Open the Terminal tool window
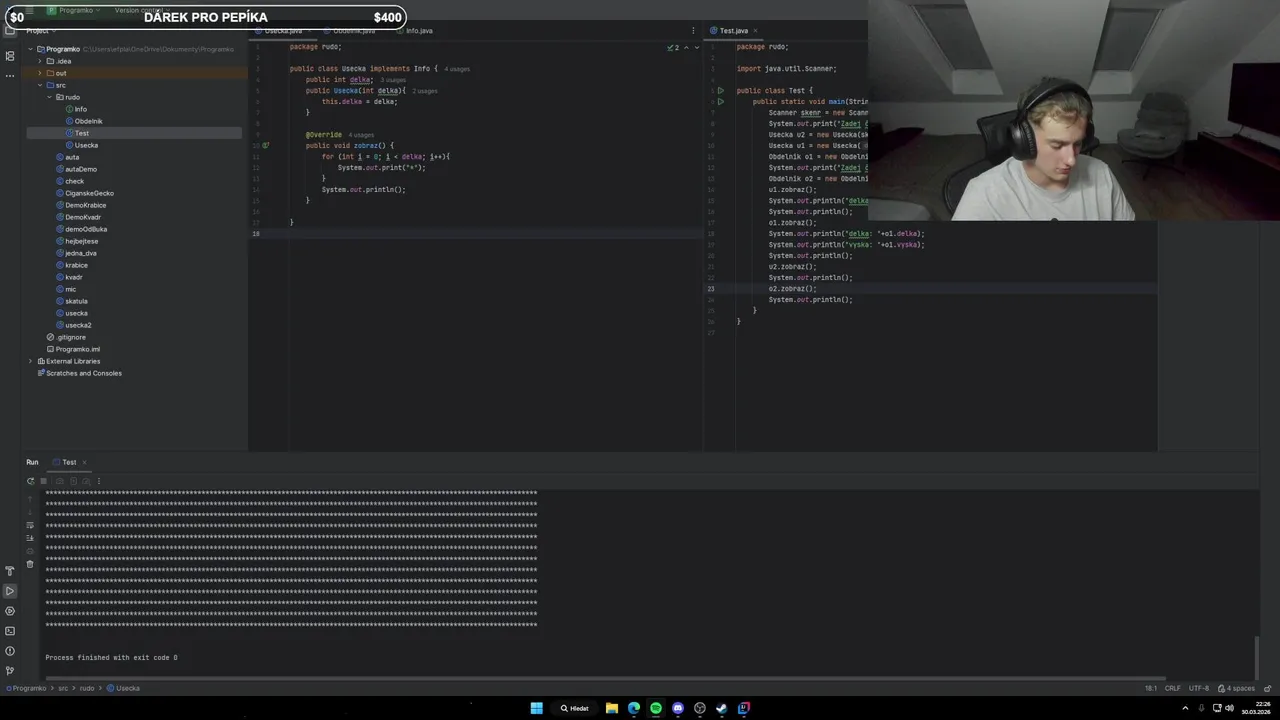The width and height of the screenshot is (1280, 720). (10, 631)
